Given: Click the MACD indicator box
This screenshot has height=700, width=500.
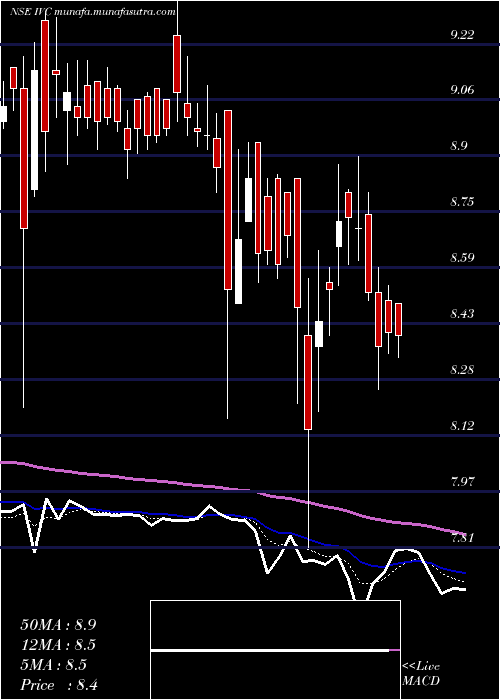Looking at the screenshot, I should (275, 650).
